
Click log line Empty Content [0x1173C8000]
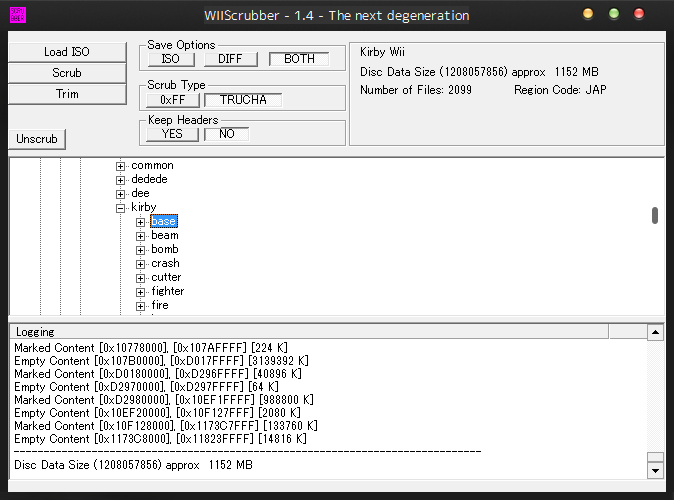tap(160, 439)
